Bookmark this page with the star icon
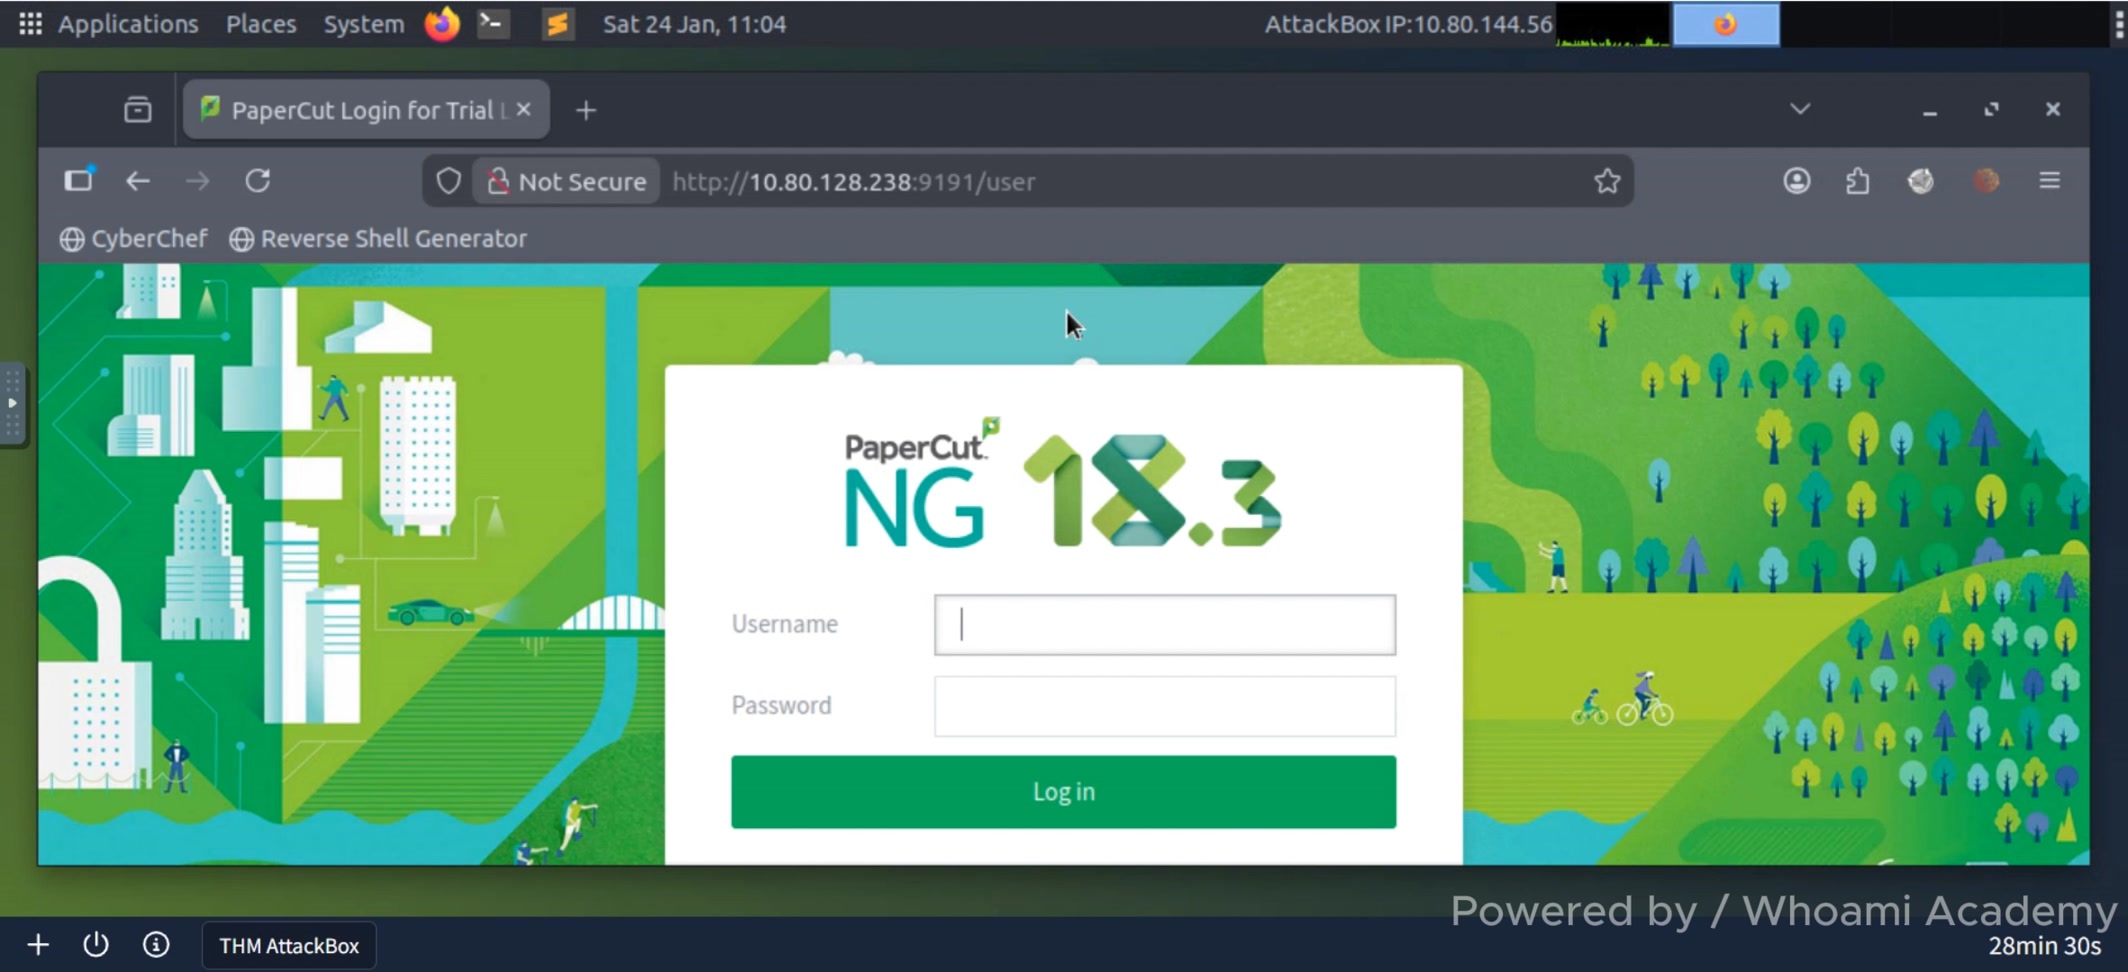This screenshot has width=2128, height=972. (x=1607, y=181)
